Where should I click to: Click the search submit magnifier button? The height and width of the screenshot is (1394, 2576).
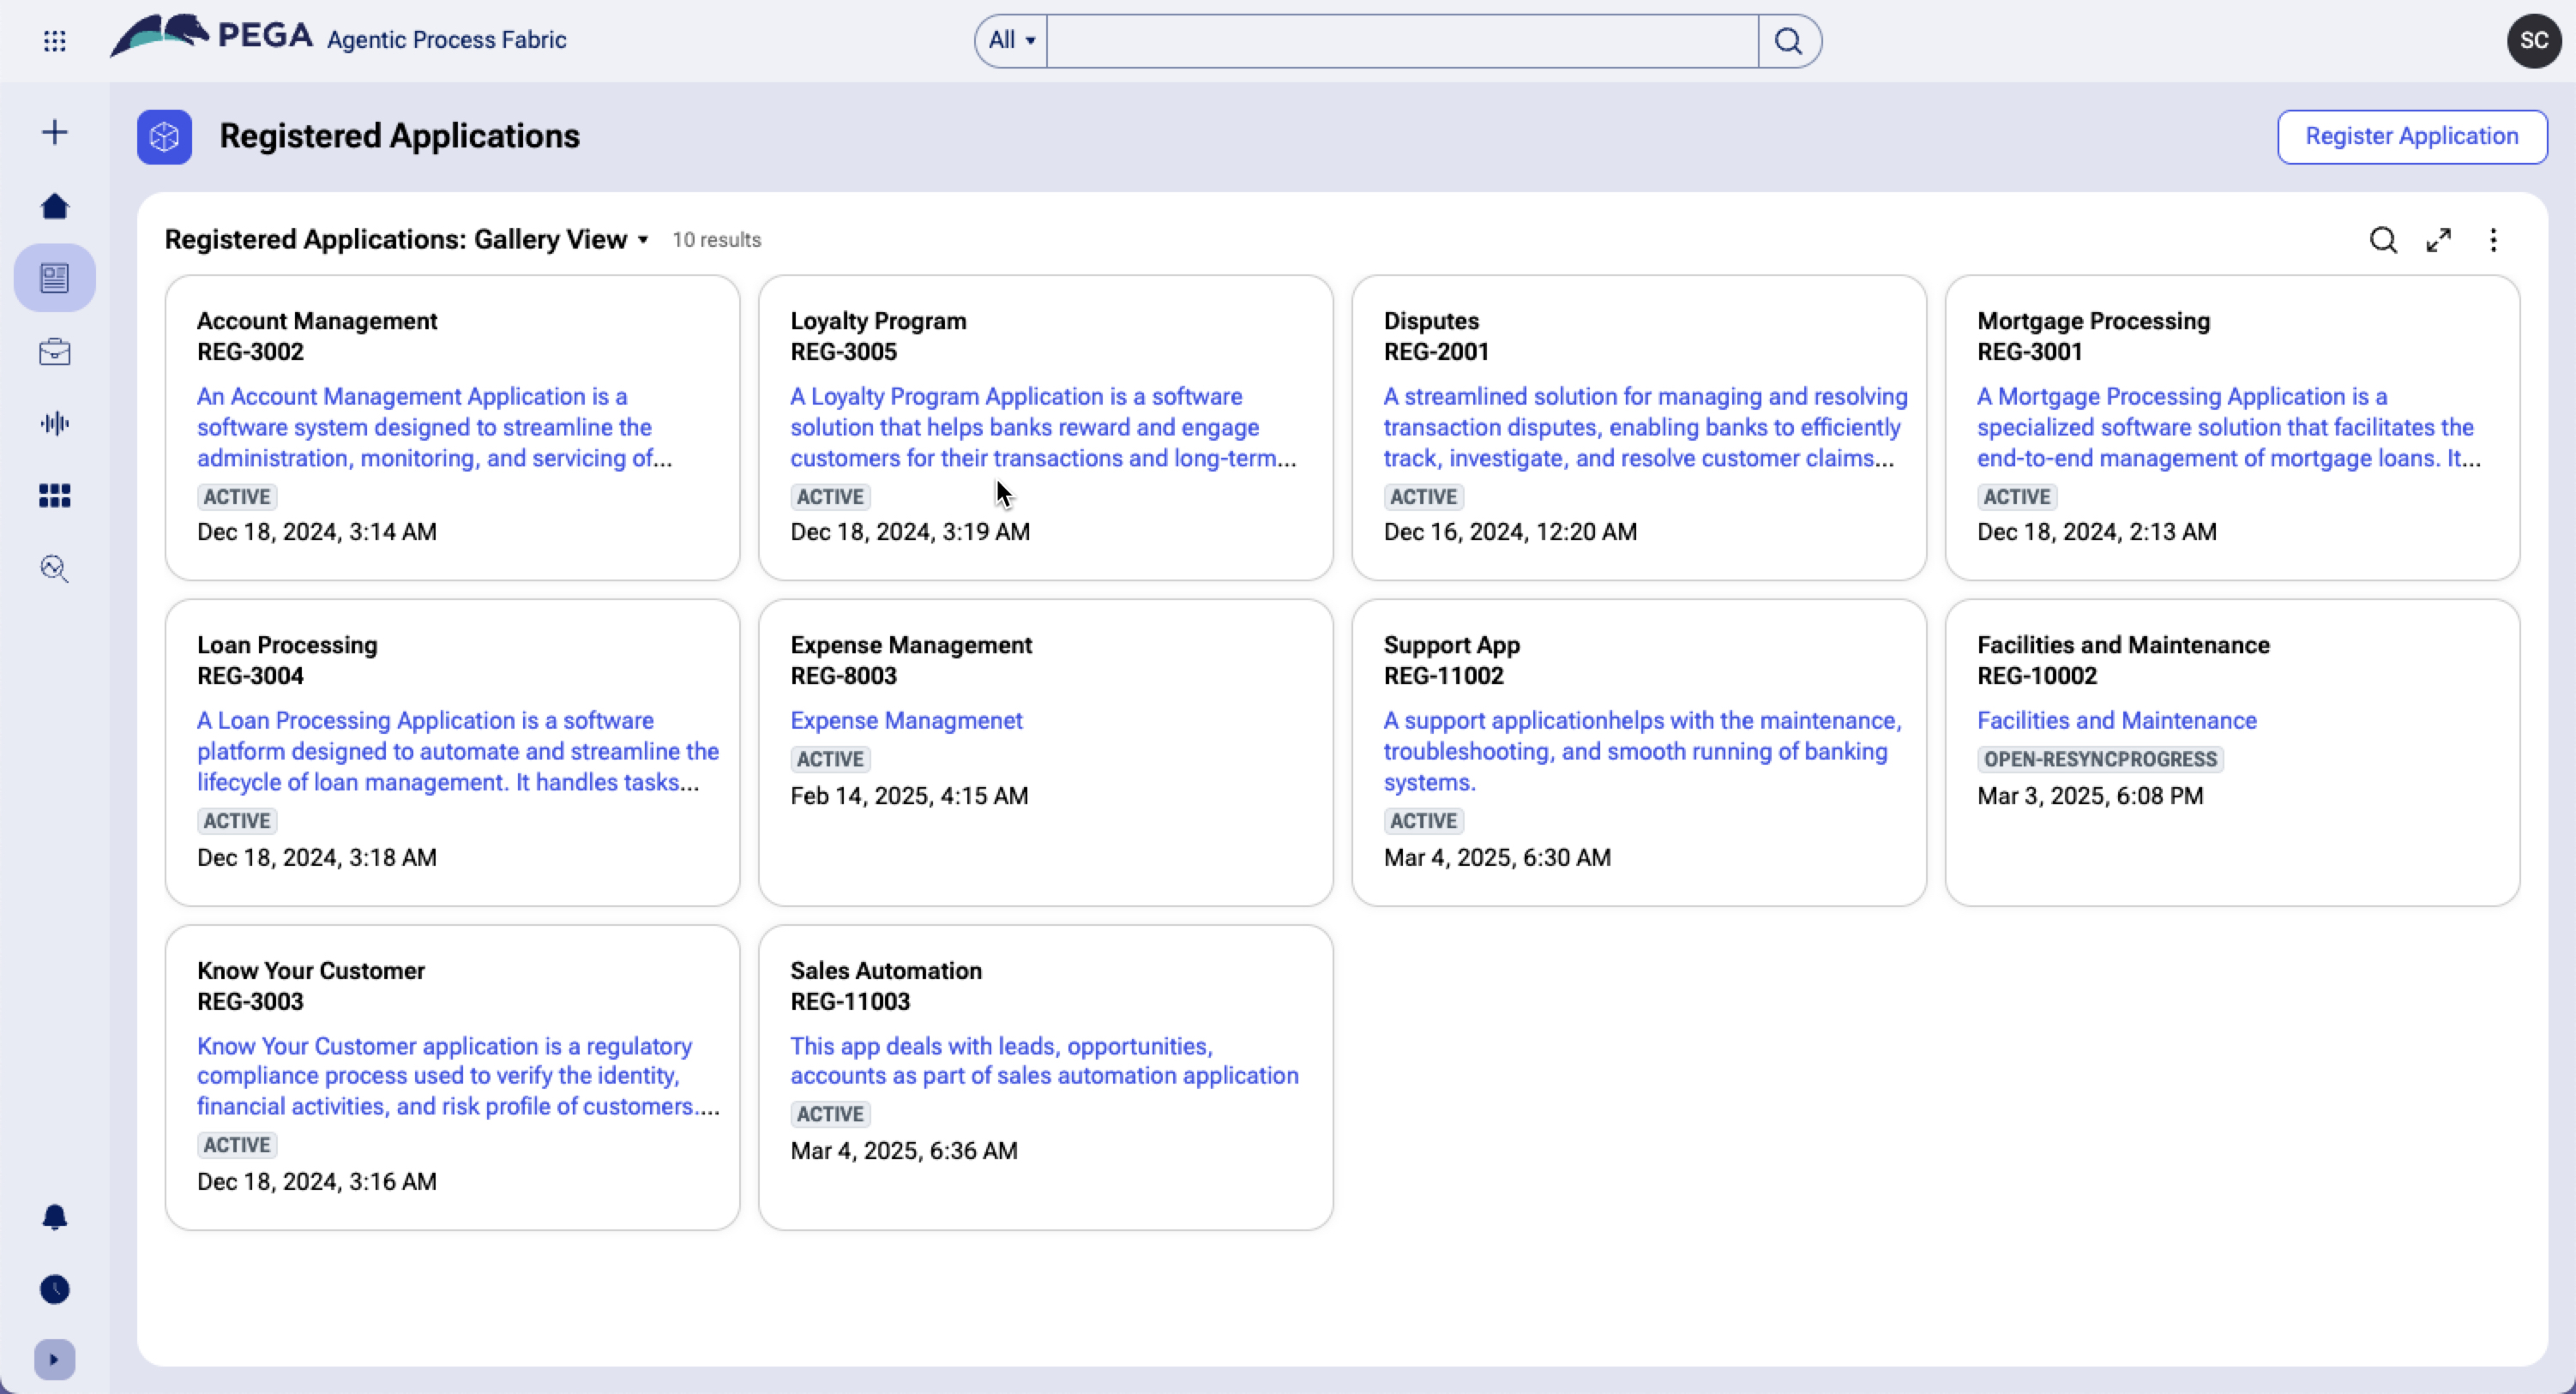[1788, 41]
